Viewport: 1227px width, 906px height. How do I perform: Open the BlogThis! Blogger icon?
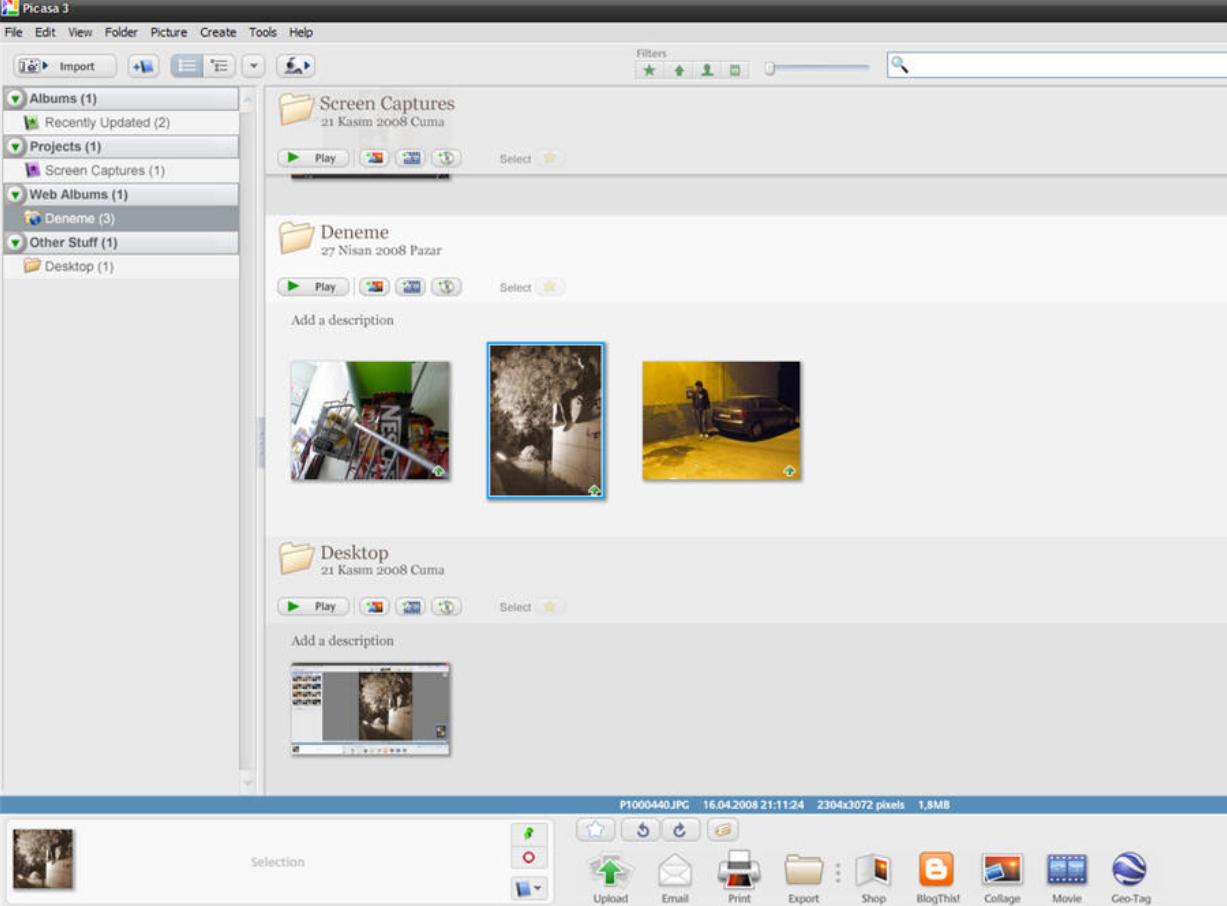click(935, 870)
